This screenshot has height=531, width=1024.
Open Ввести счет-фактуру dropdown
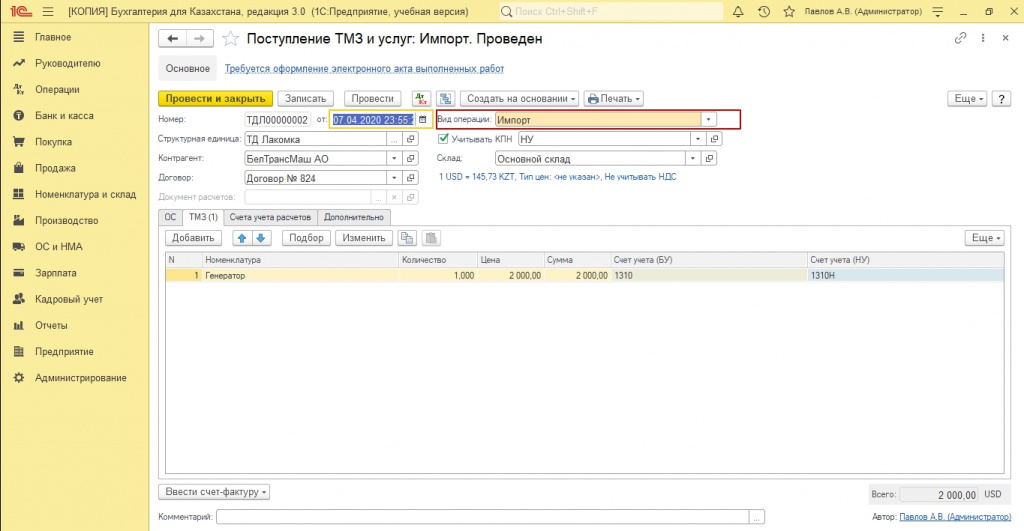pos(214,492)
